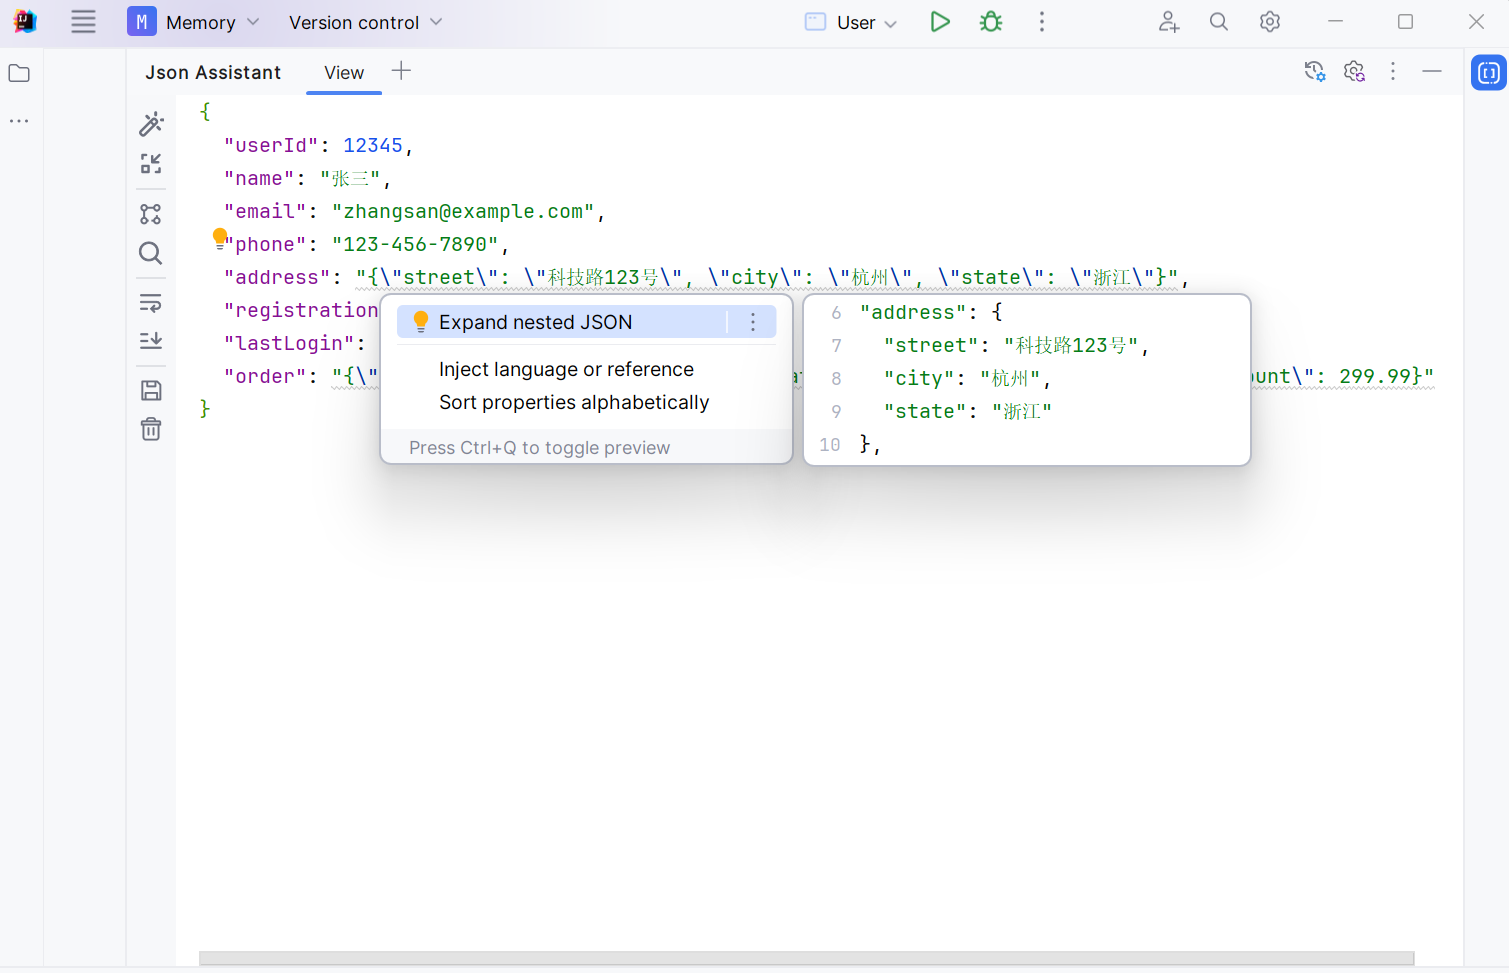The height and width of the screenshot is (973, 1509).
Task: Click the save JSON icon
Action: [x=151, y=390]
